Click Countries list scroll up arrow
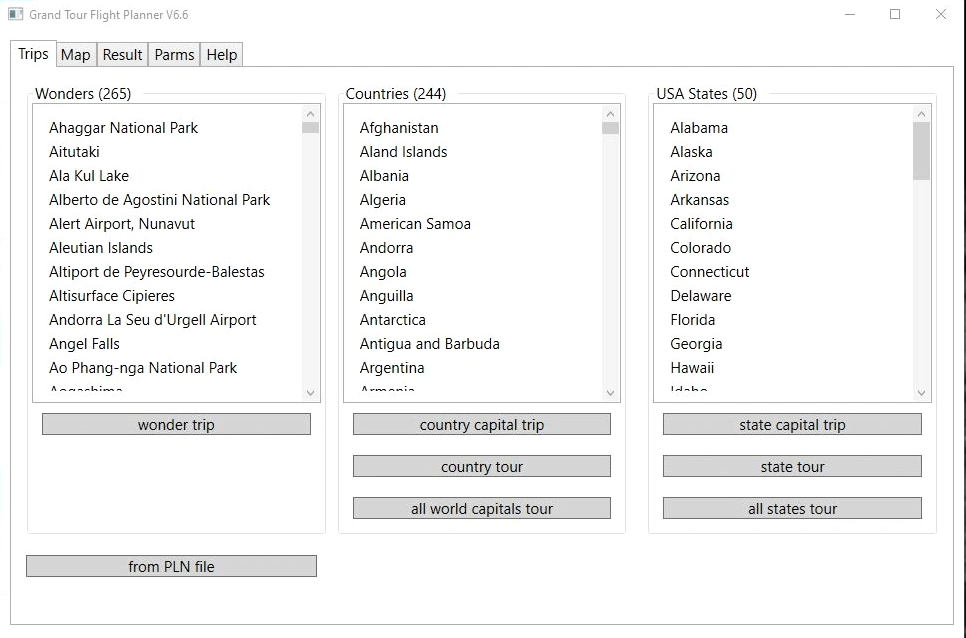The image size is (966, 638). pos(610,114)
